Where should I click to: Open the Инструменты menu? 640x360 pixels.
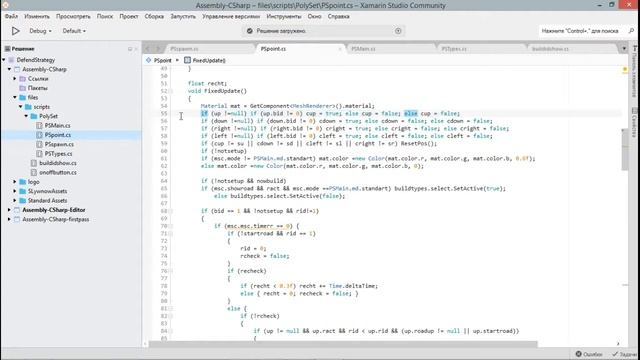click(x=284, y=16)
